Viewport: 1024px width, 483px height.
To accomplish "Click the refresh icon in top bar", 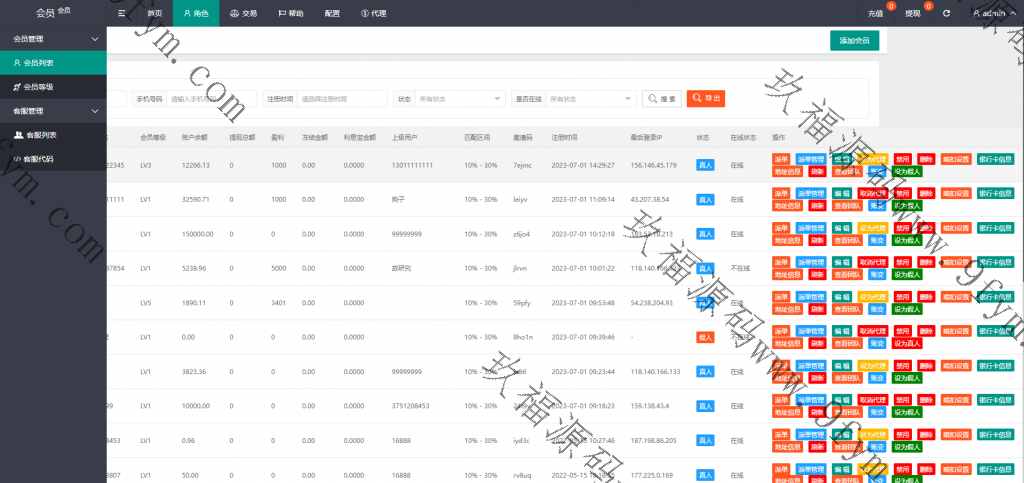I will [946, 14].
